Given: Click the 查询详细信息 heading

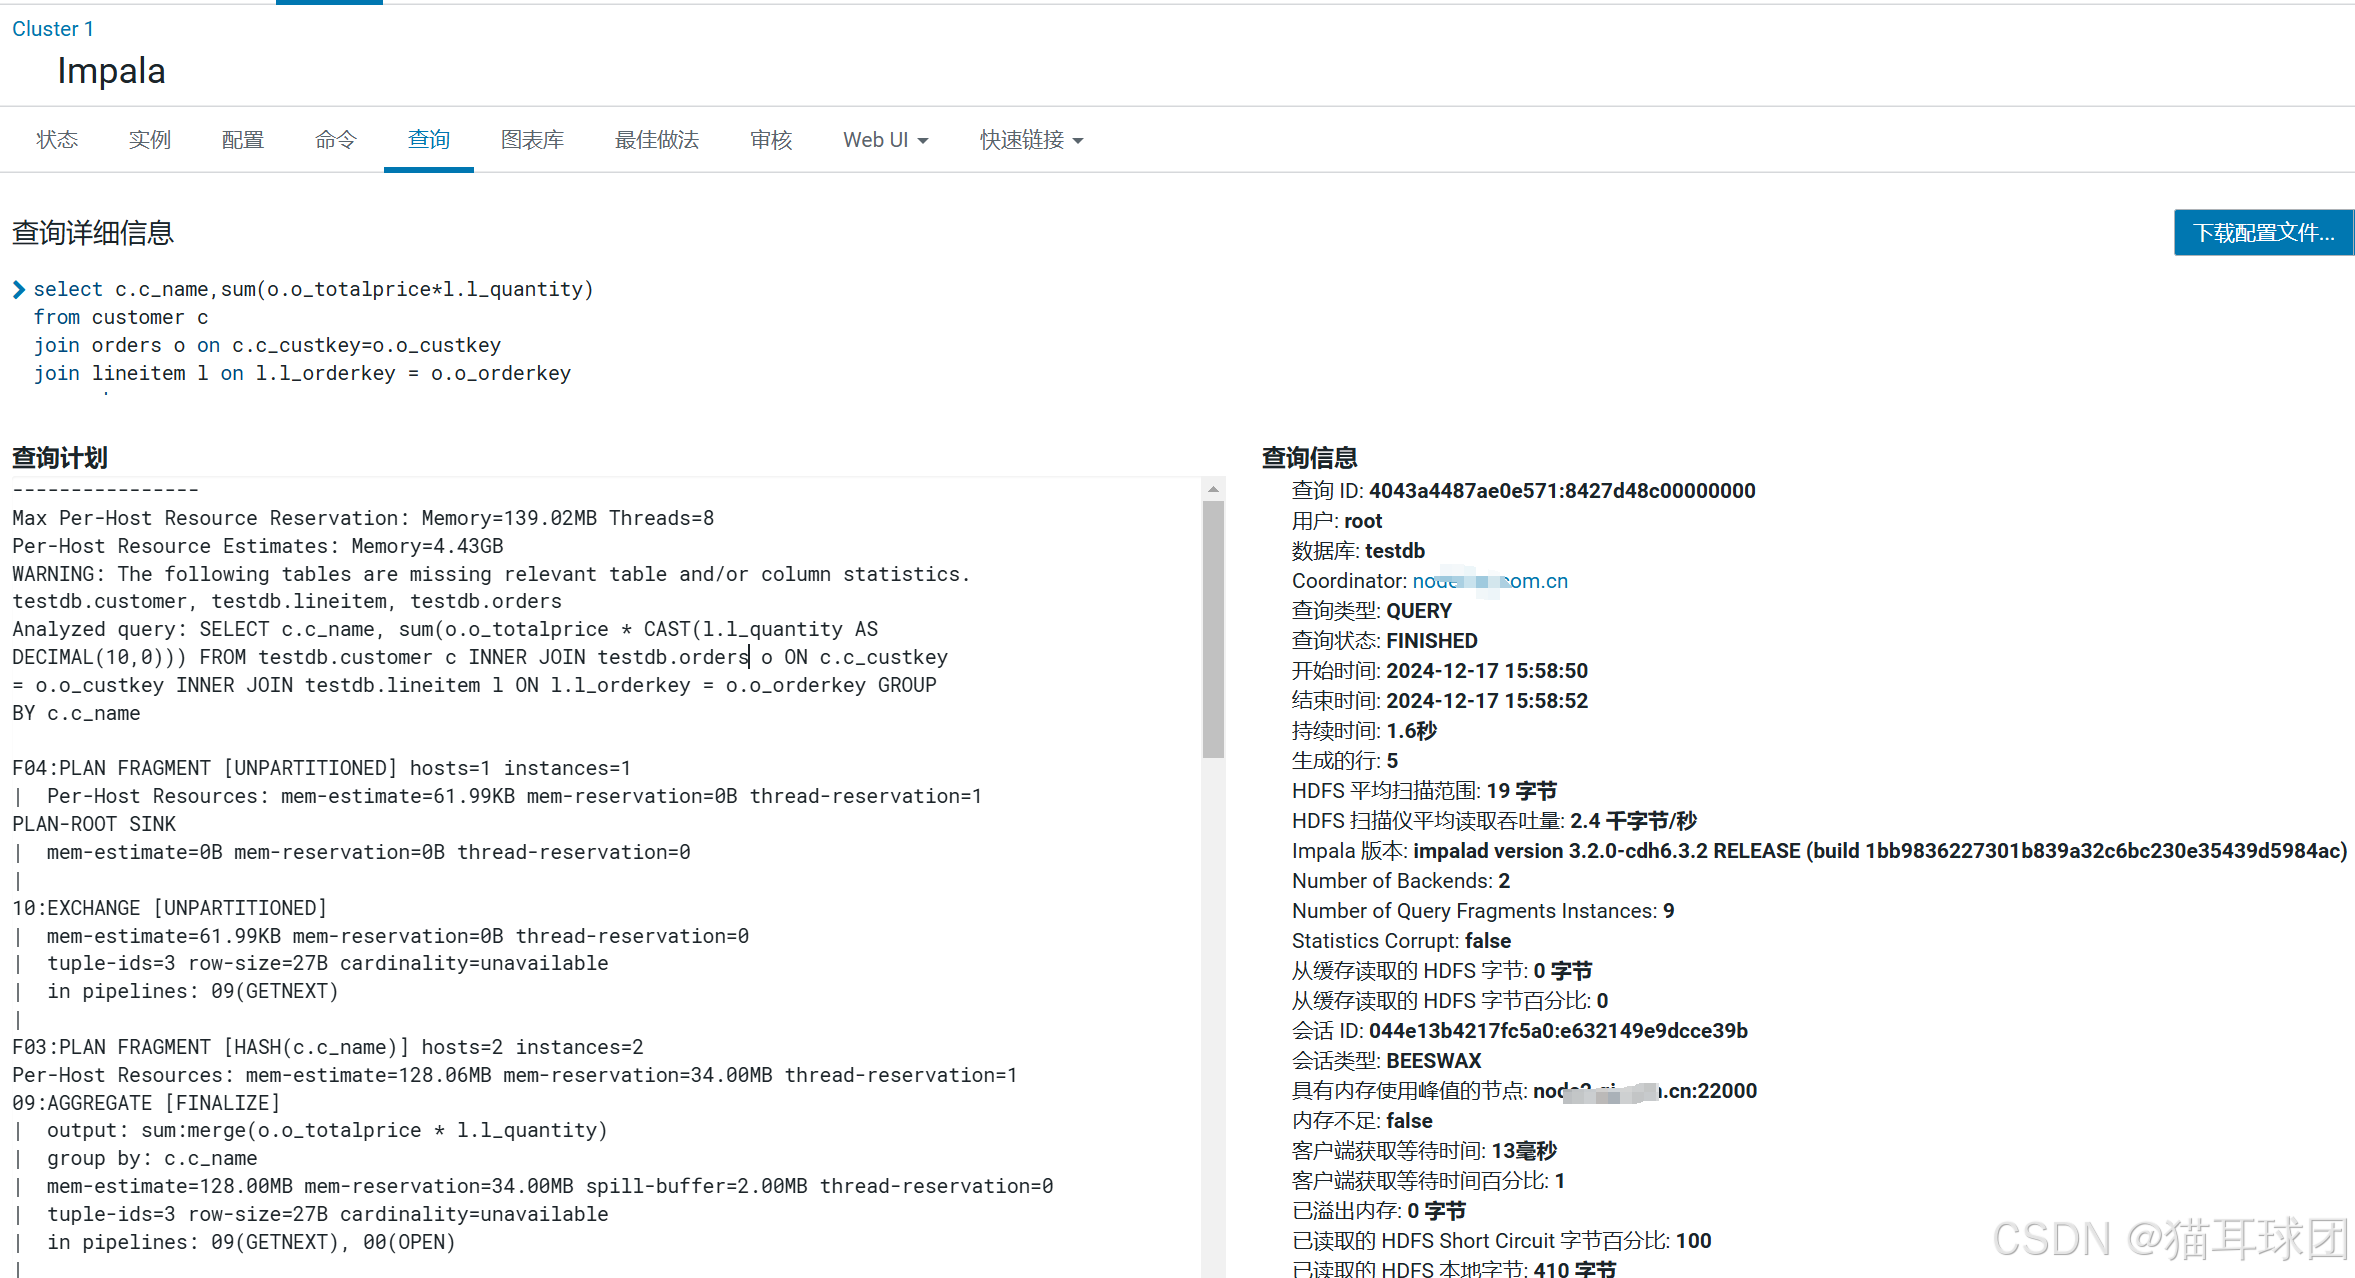Looking at the screenshot, I should coord(93,233).
